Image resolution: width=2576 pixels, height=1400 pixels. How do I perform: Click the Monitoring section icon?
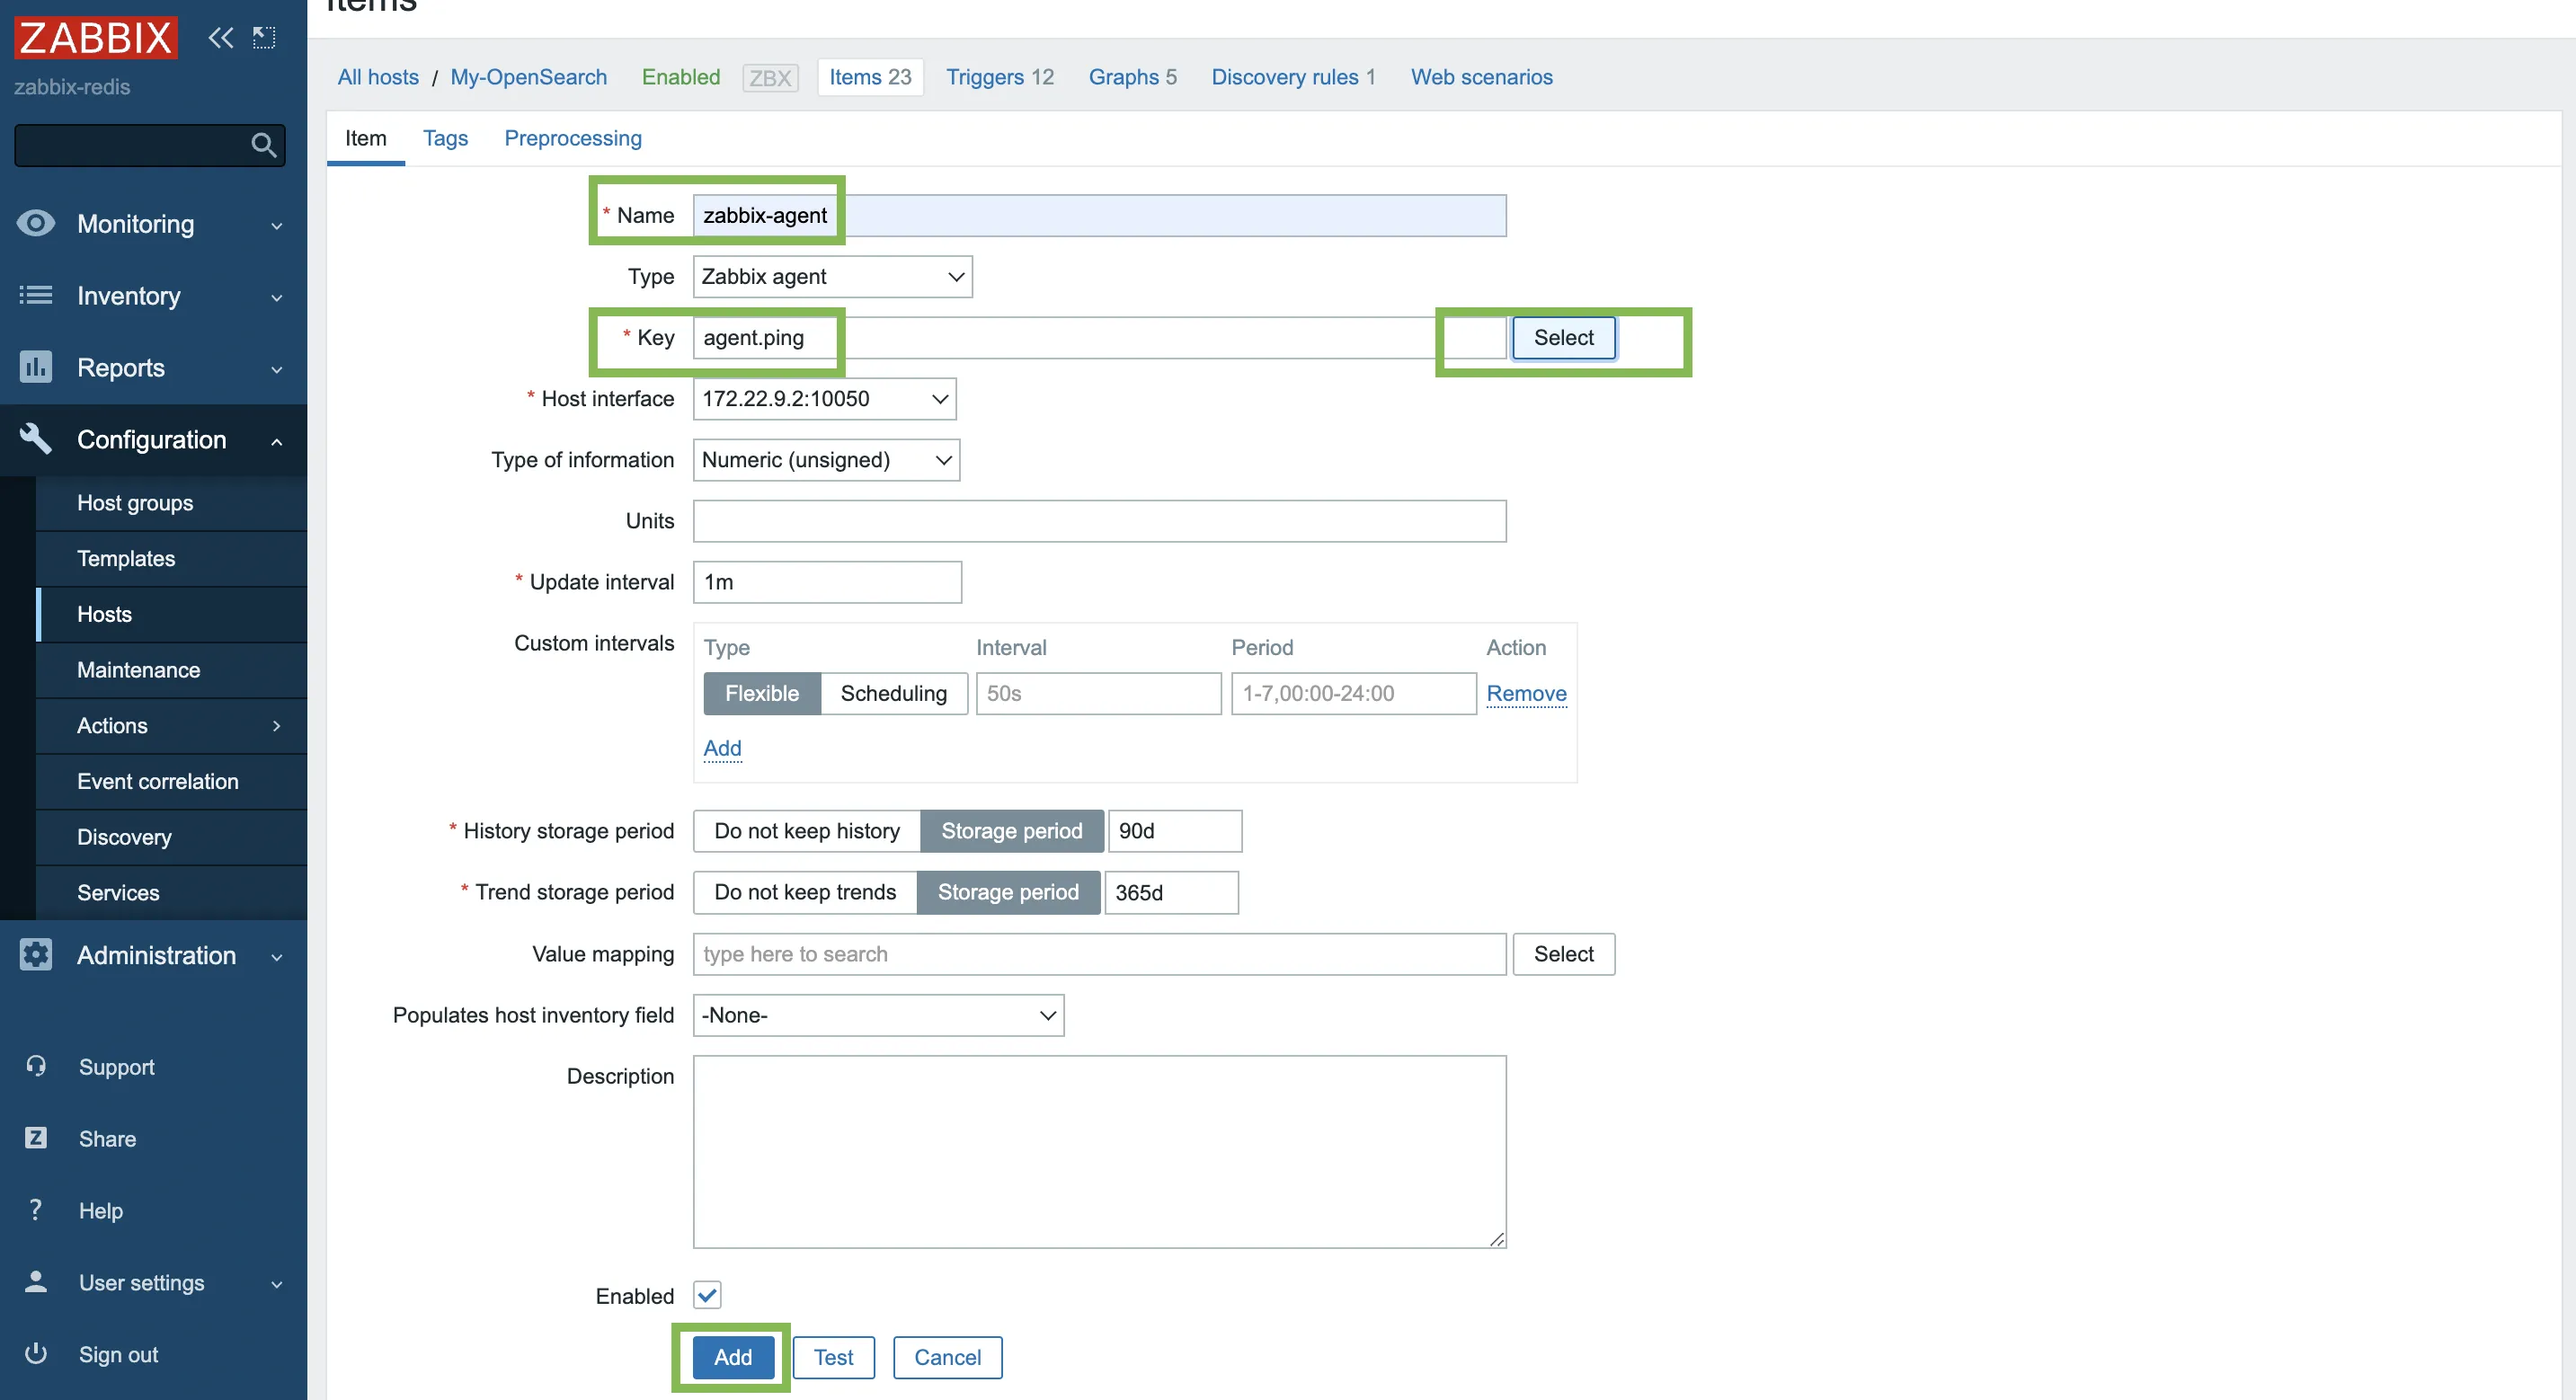(36, 223)
